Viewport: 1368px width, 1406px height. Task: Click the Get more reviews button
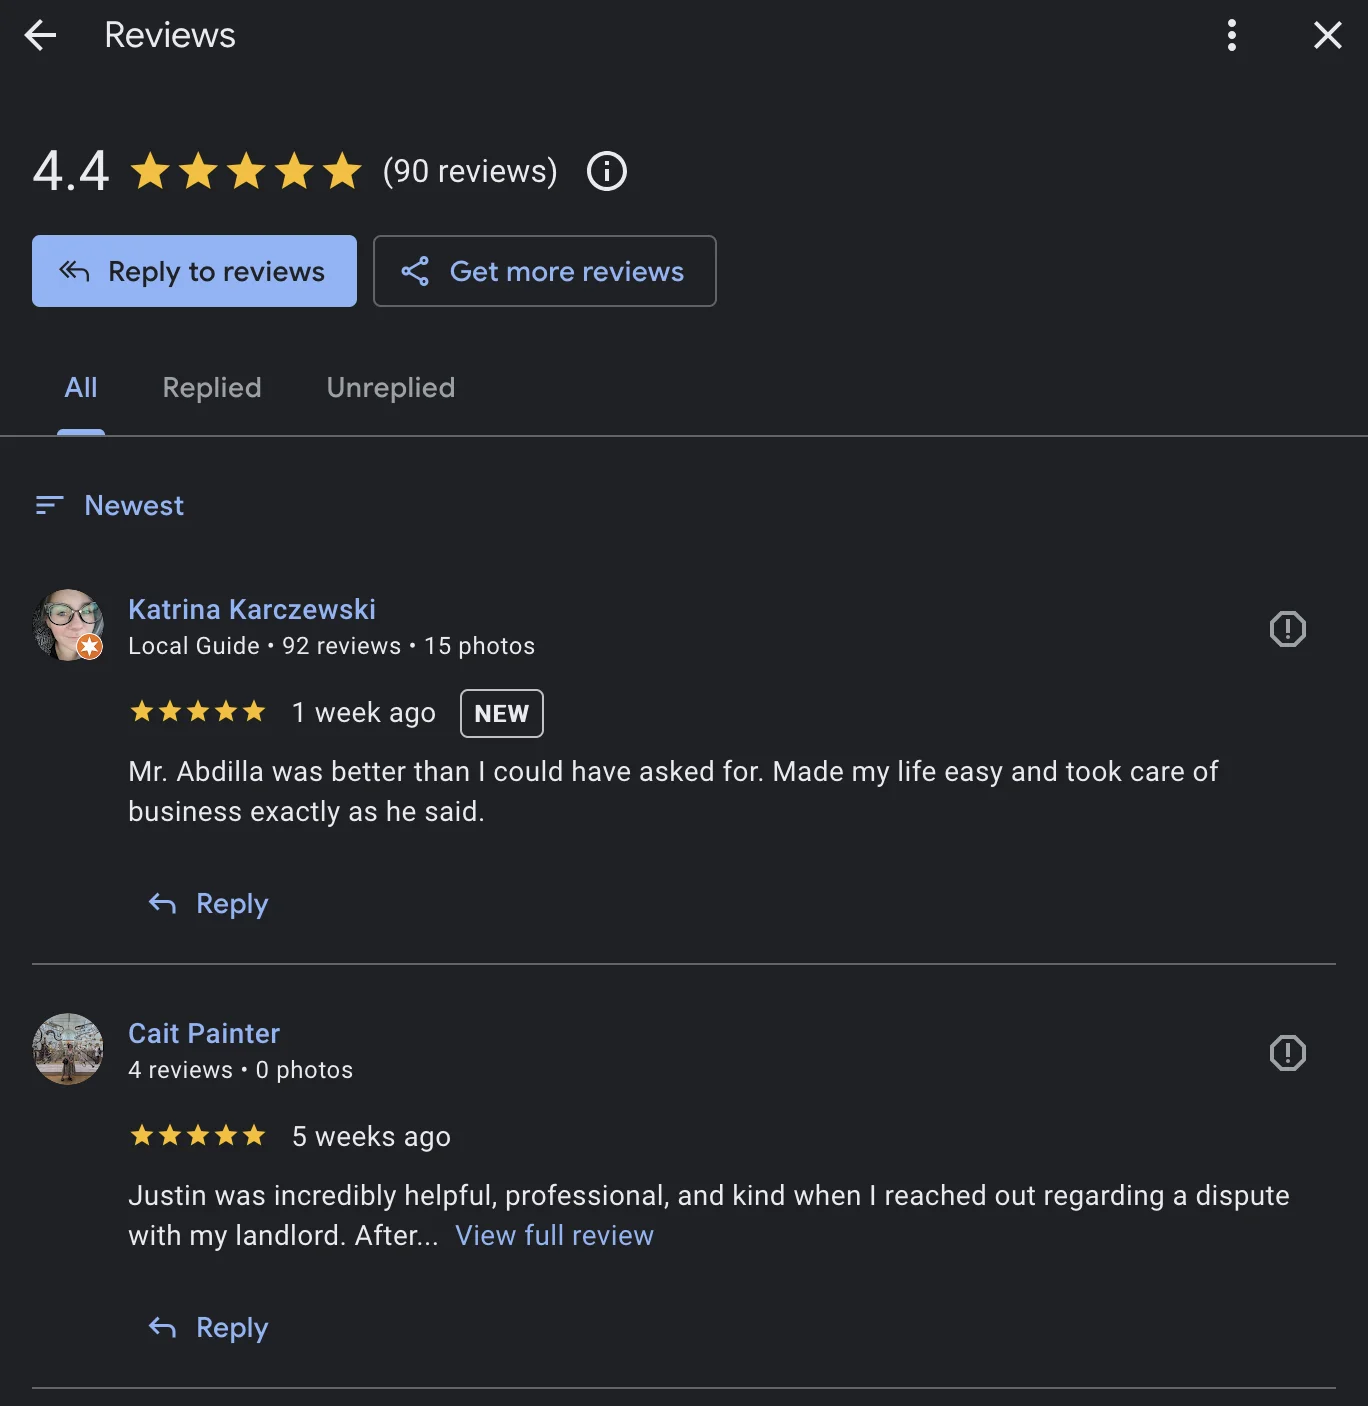545,271
